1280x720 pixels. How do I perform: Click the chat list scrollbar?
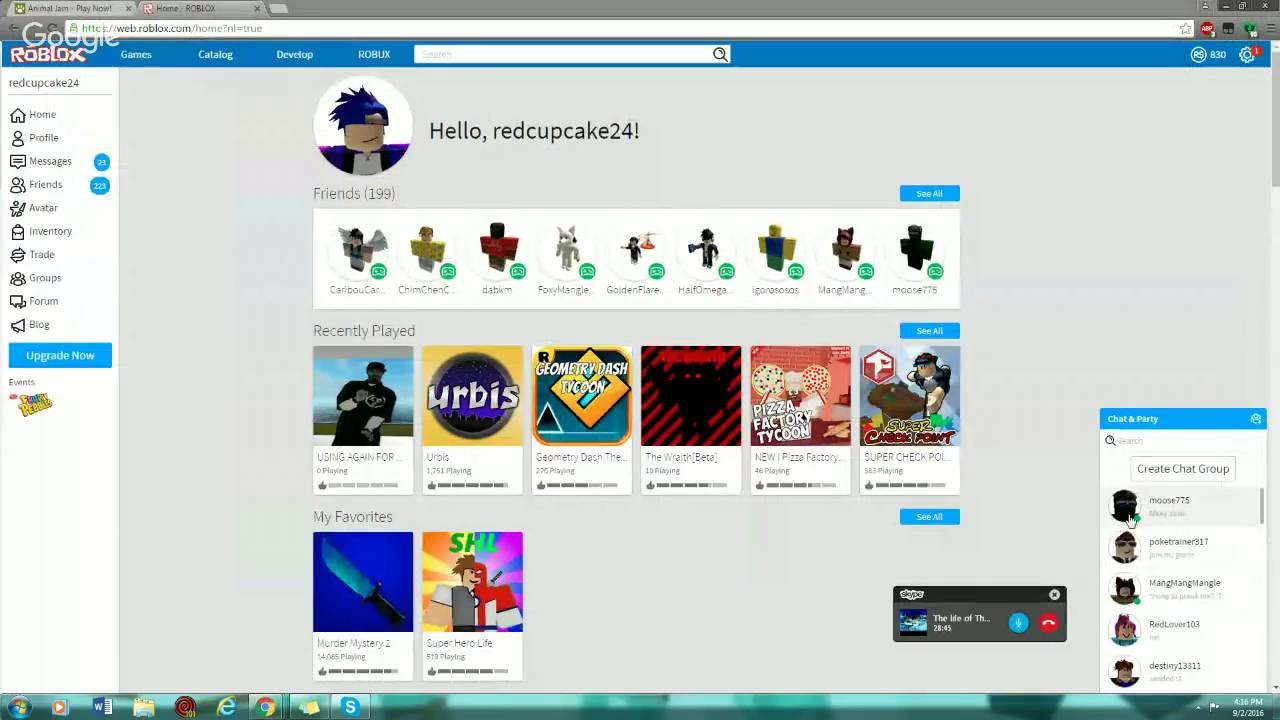(1261, 506)
